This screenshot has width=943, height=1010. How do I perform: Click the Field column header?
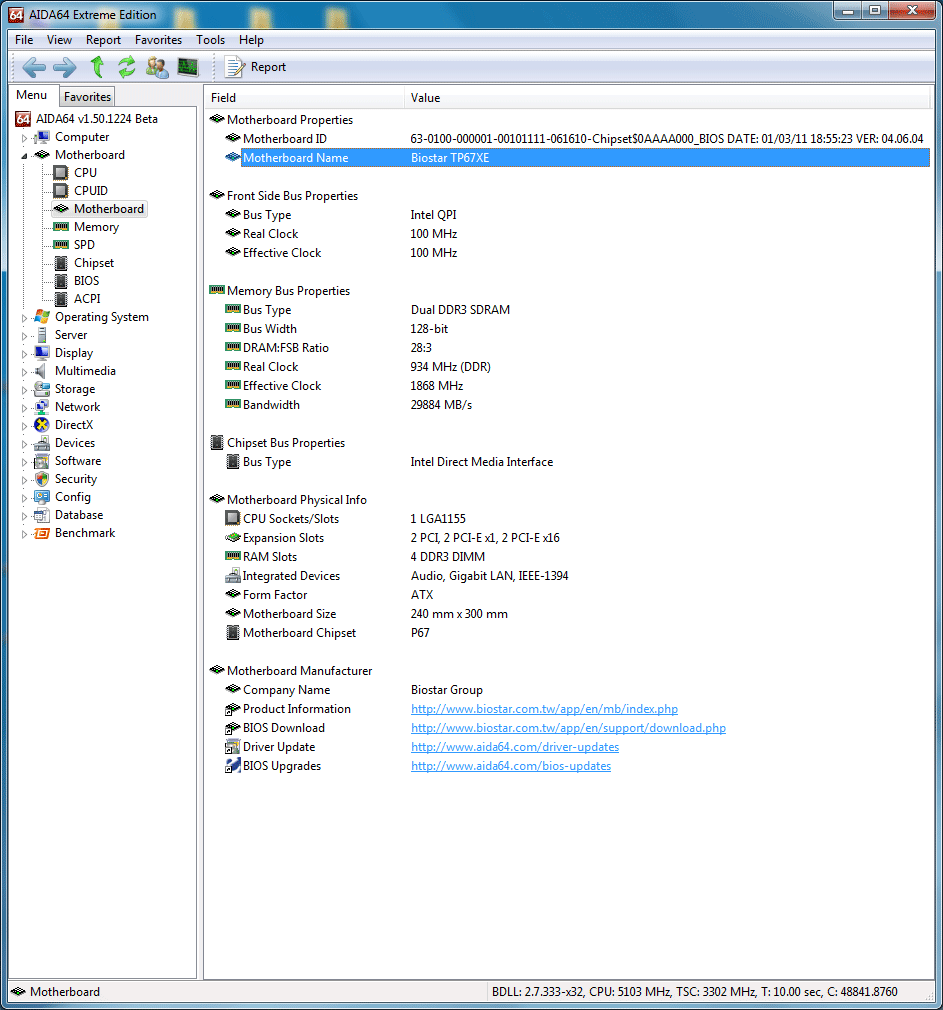coord(304,98)
